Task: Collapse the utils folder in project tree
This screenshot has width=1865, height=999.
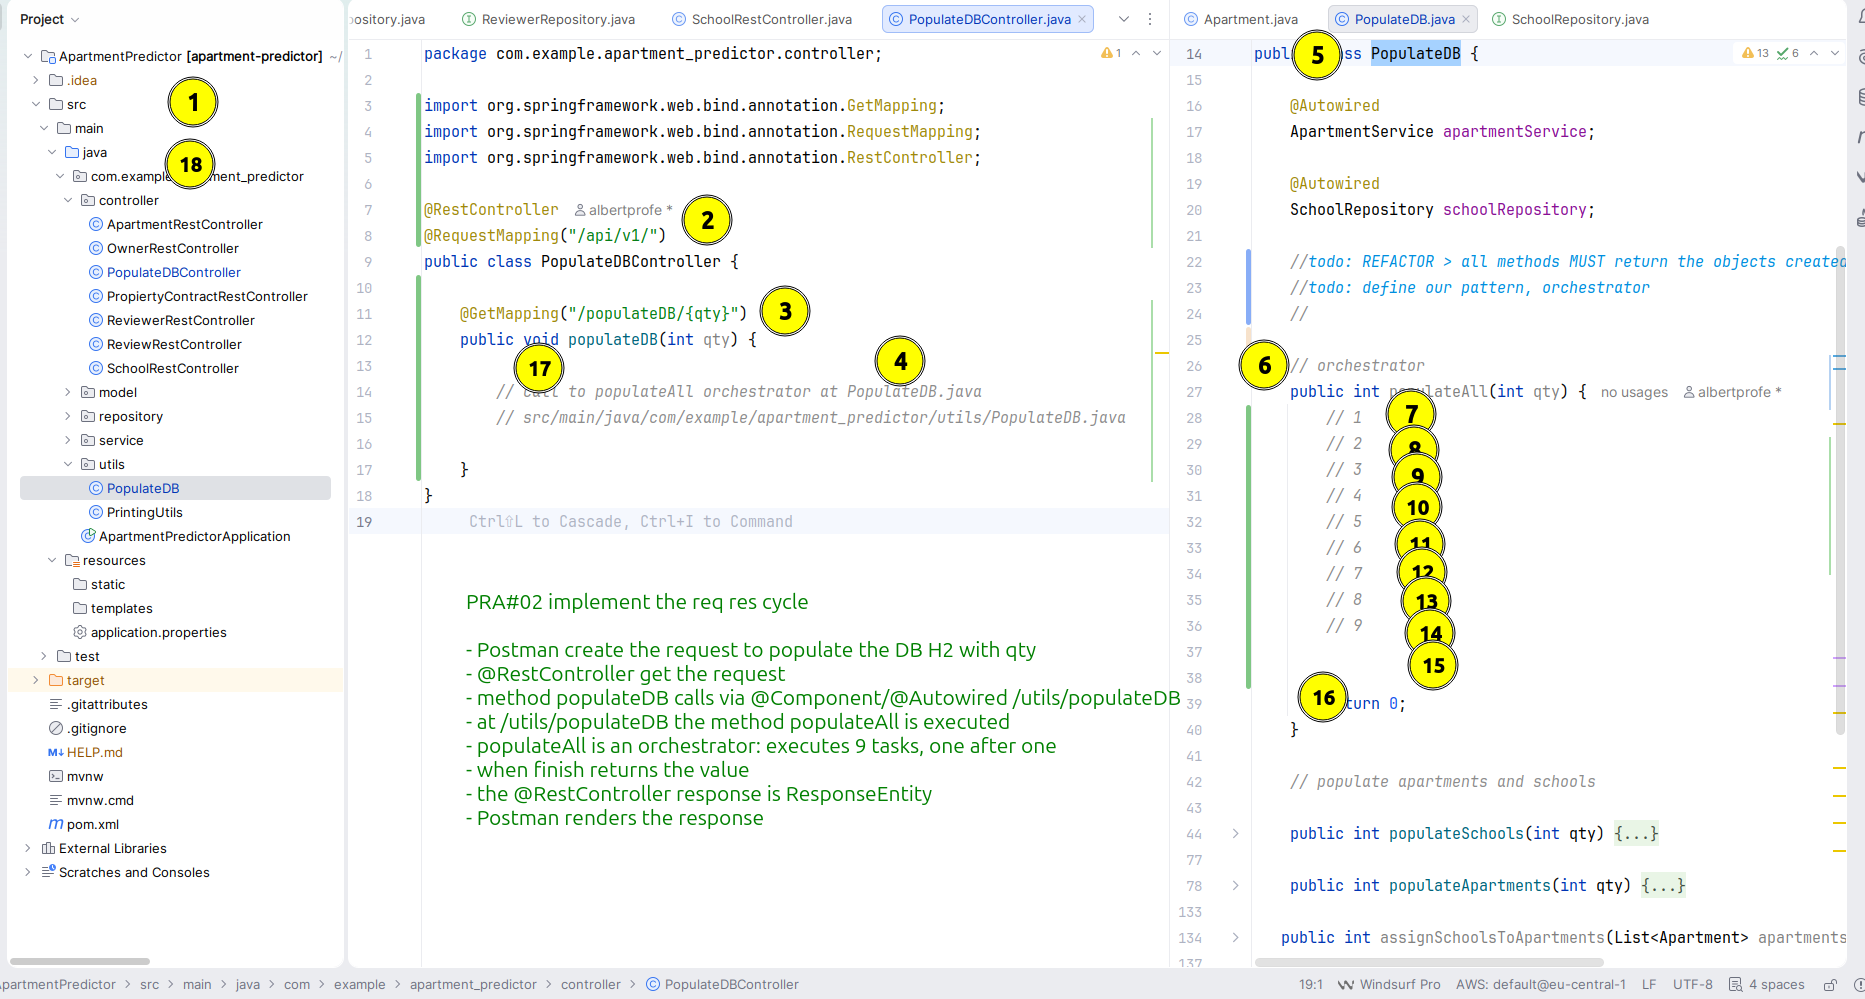Action: [68, 464]
